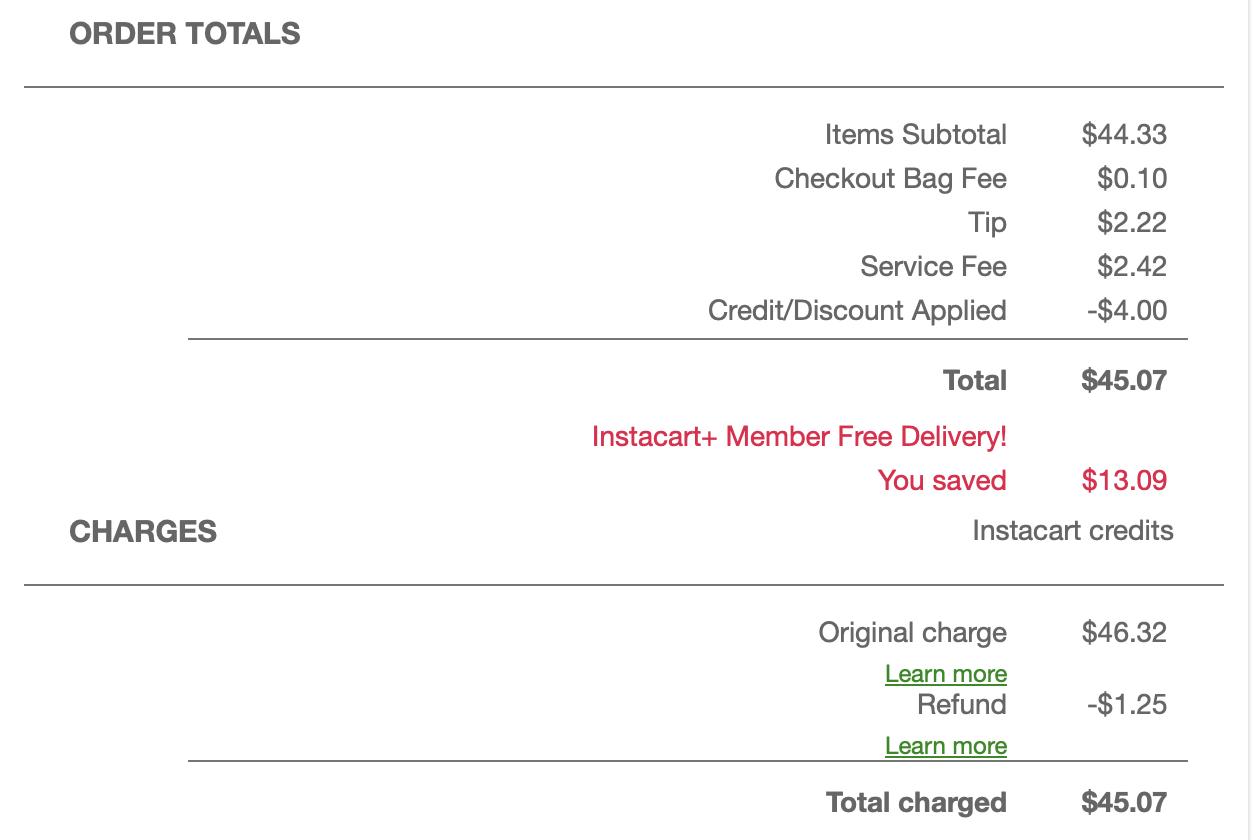This screenshot has height=840, width=1252.
Task: Click the $2.42 service fee amount
Action: pyautogui.click(x=1131, y=267)
